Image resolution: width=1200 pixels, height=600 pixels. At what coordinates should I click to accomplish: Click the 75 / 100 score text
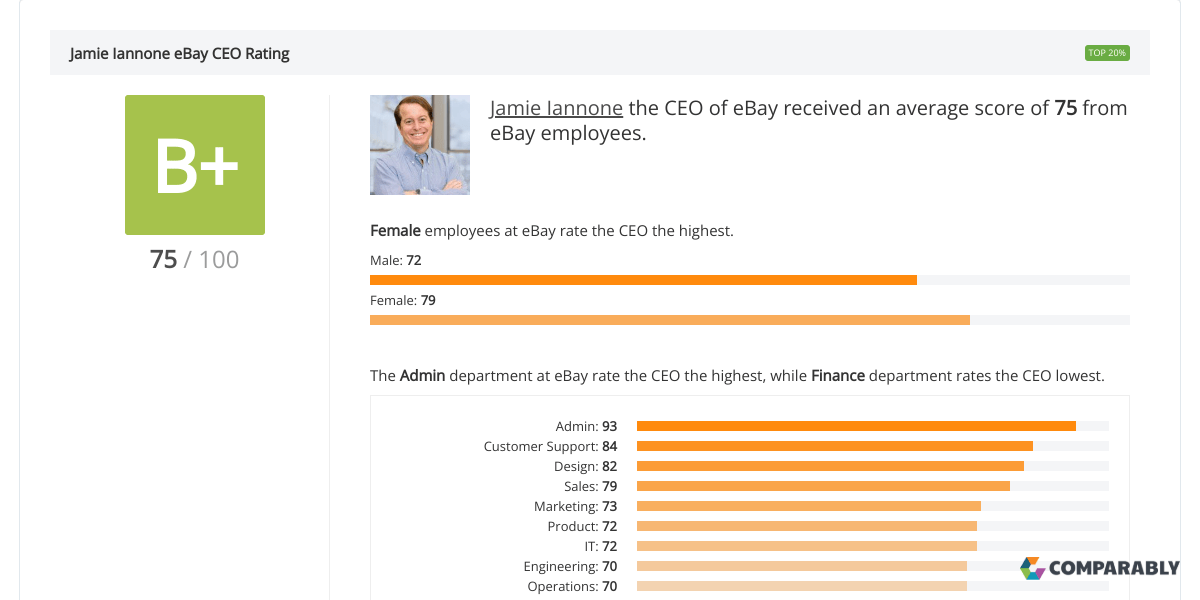point(195,260)
